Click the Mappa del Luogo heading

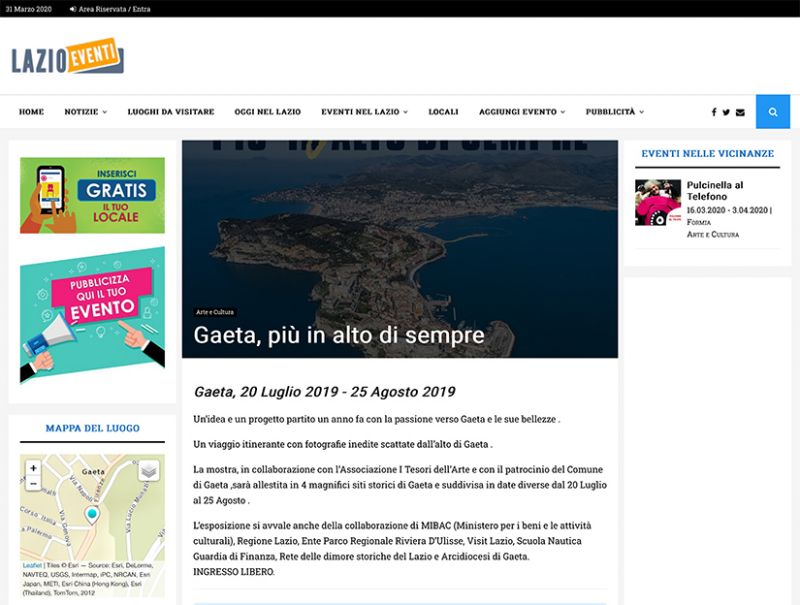coord(92,428)
